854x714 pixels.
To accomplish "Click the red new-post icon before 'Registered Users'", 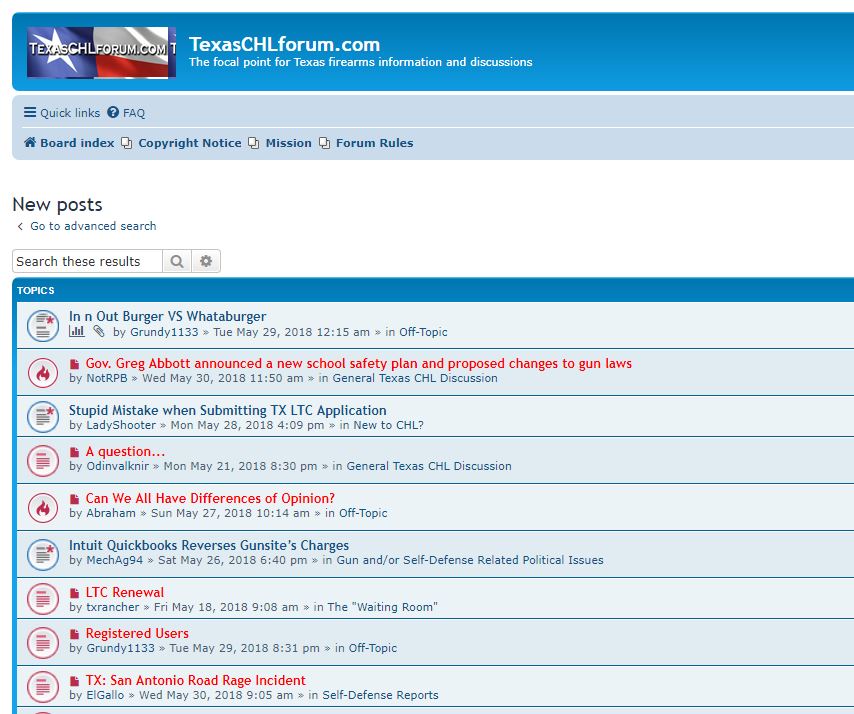I will point(75,634).
